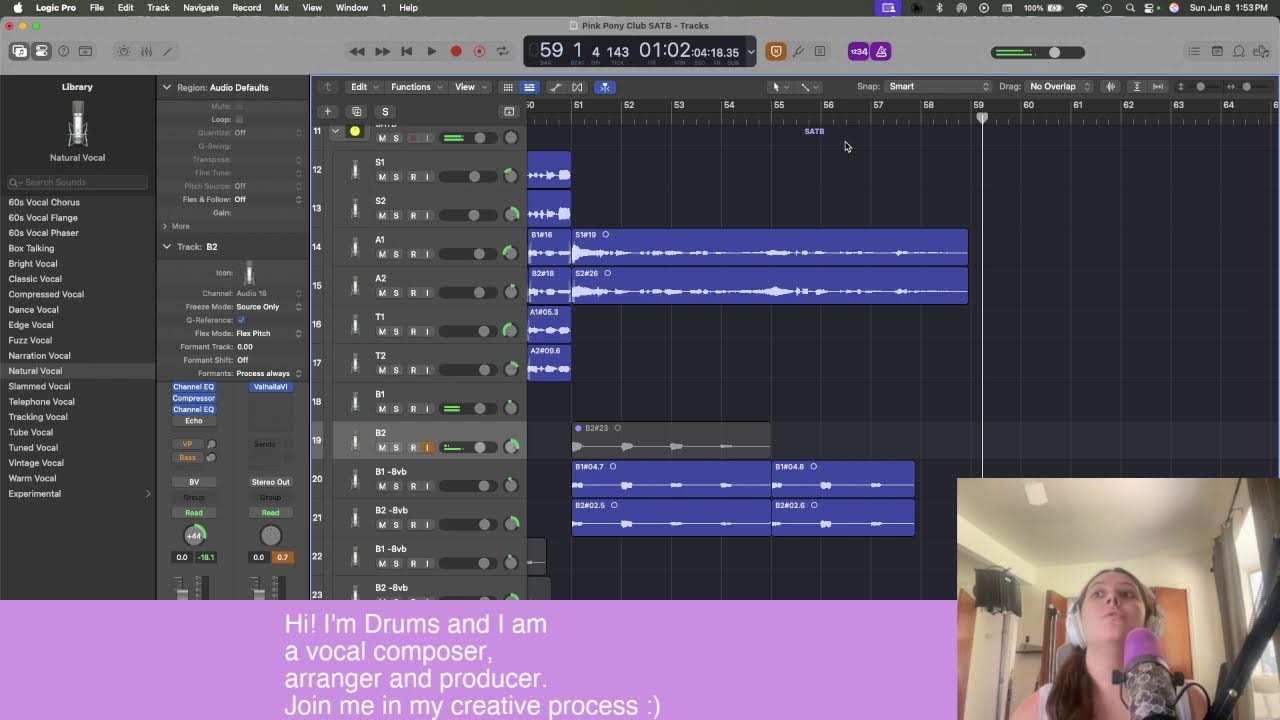Open the Mixer sliders button

click(146, 51)
